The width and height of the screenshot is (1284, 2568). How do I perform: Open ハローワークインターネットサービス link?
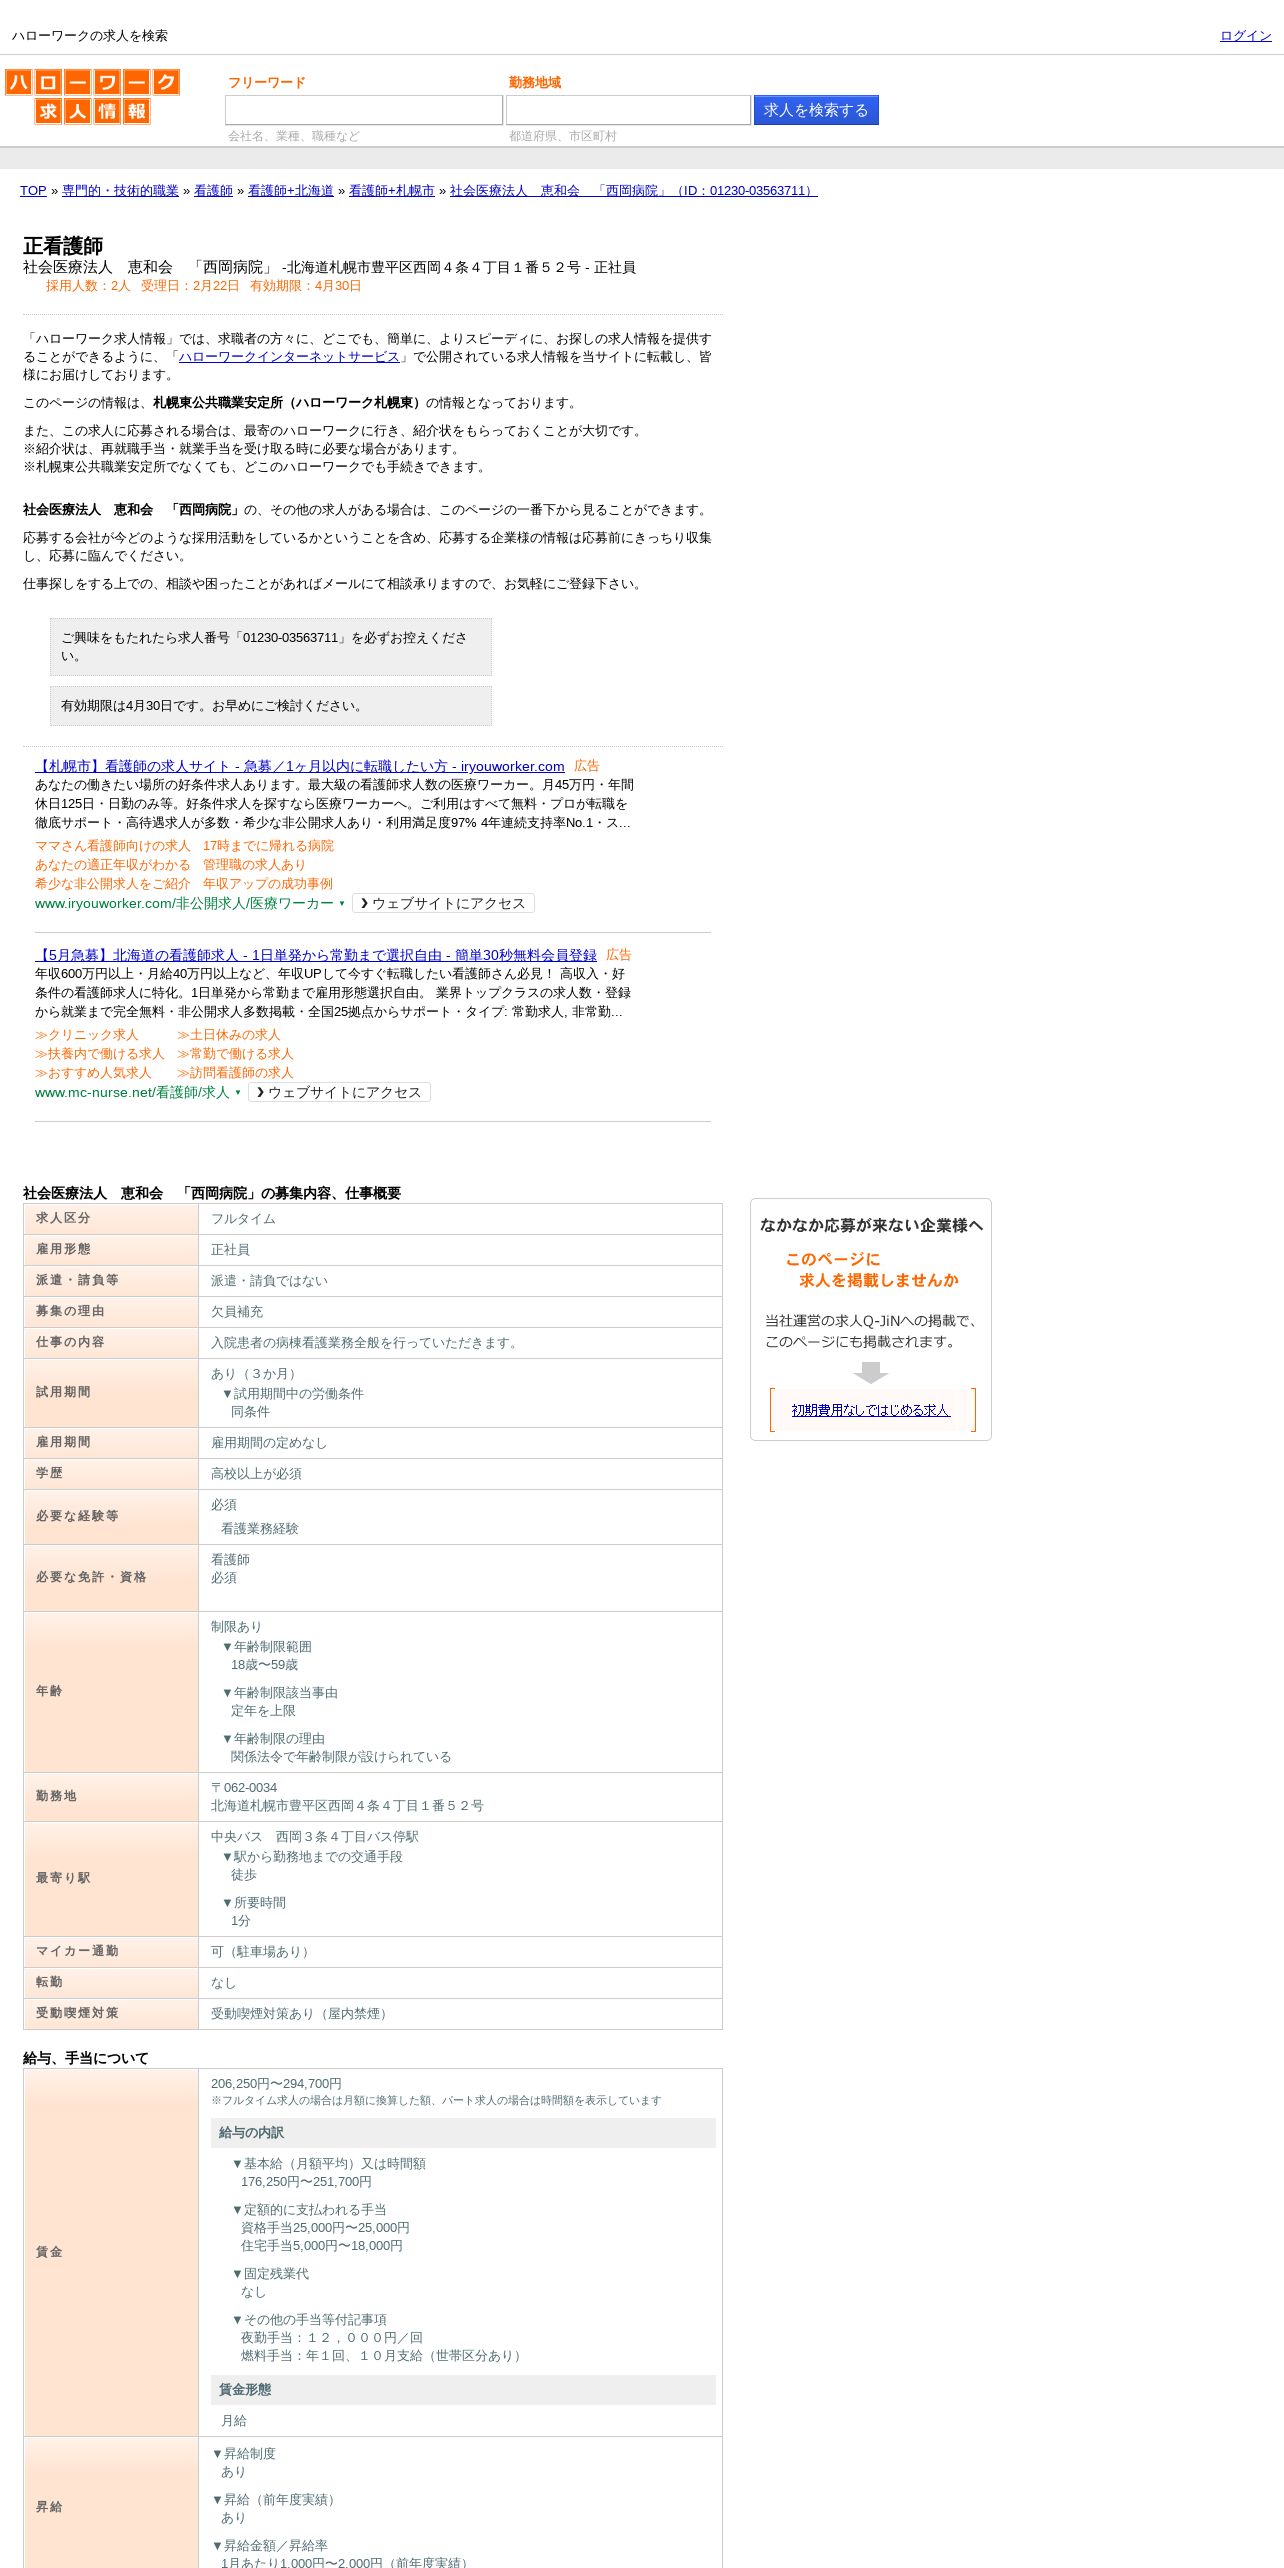[289, 357]
